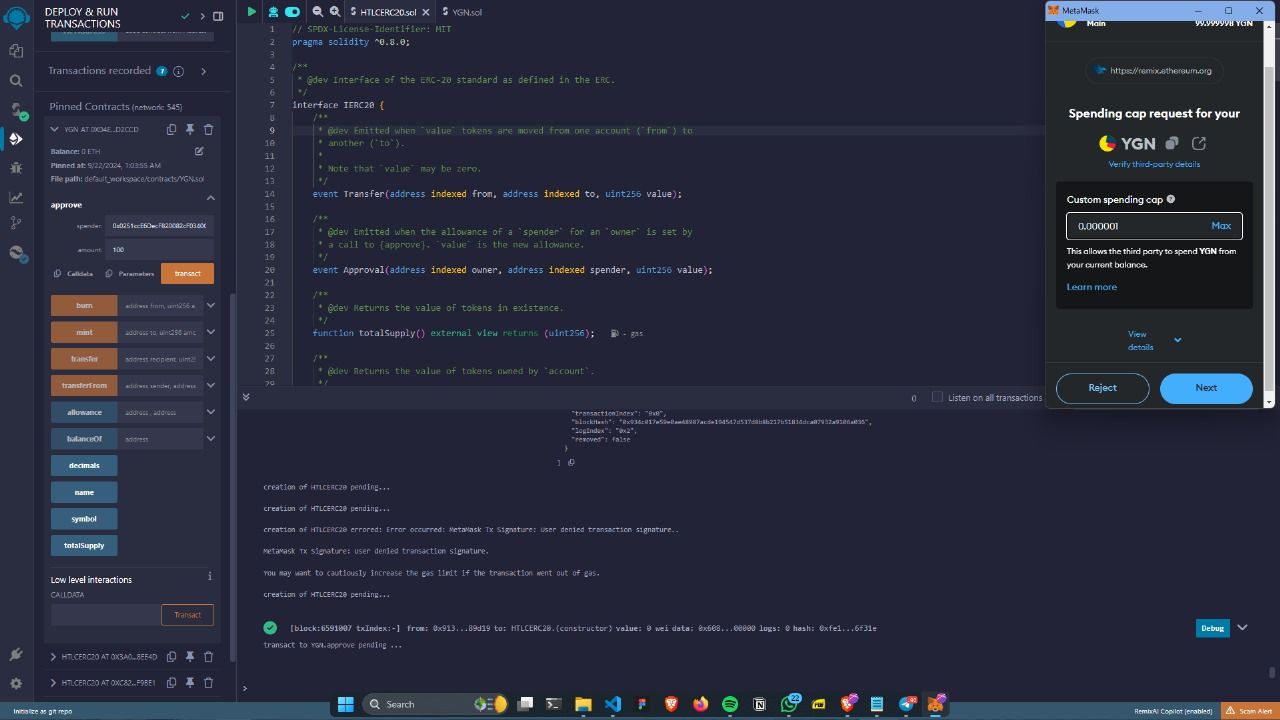
Task: Open Firefox from the Windows taskbar
Action: click(x=700, y=704)
